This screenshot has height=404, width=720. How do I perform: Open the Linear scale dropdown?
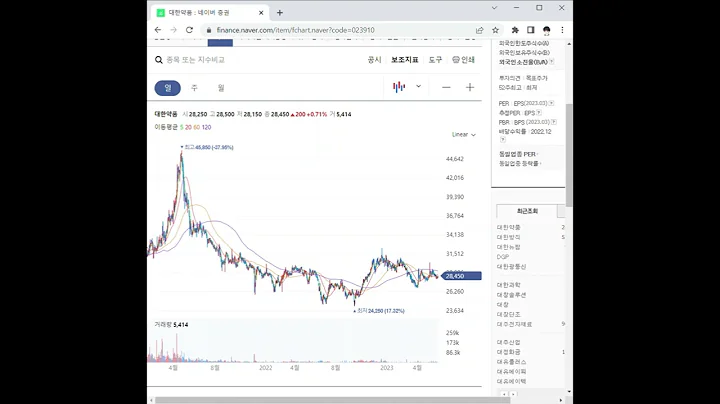(463, 135)
